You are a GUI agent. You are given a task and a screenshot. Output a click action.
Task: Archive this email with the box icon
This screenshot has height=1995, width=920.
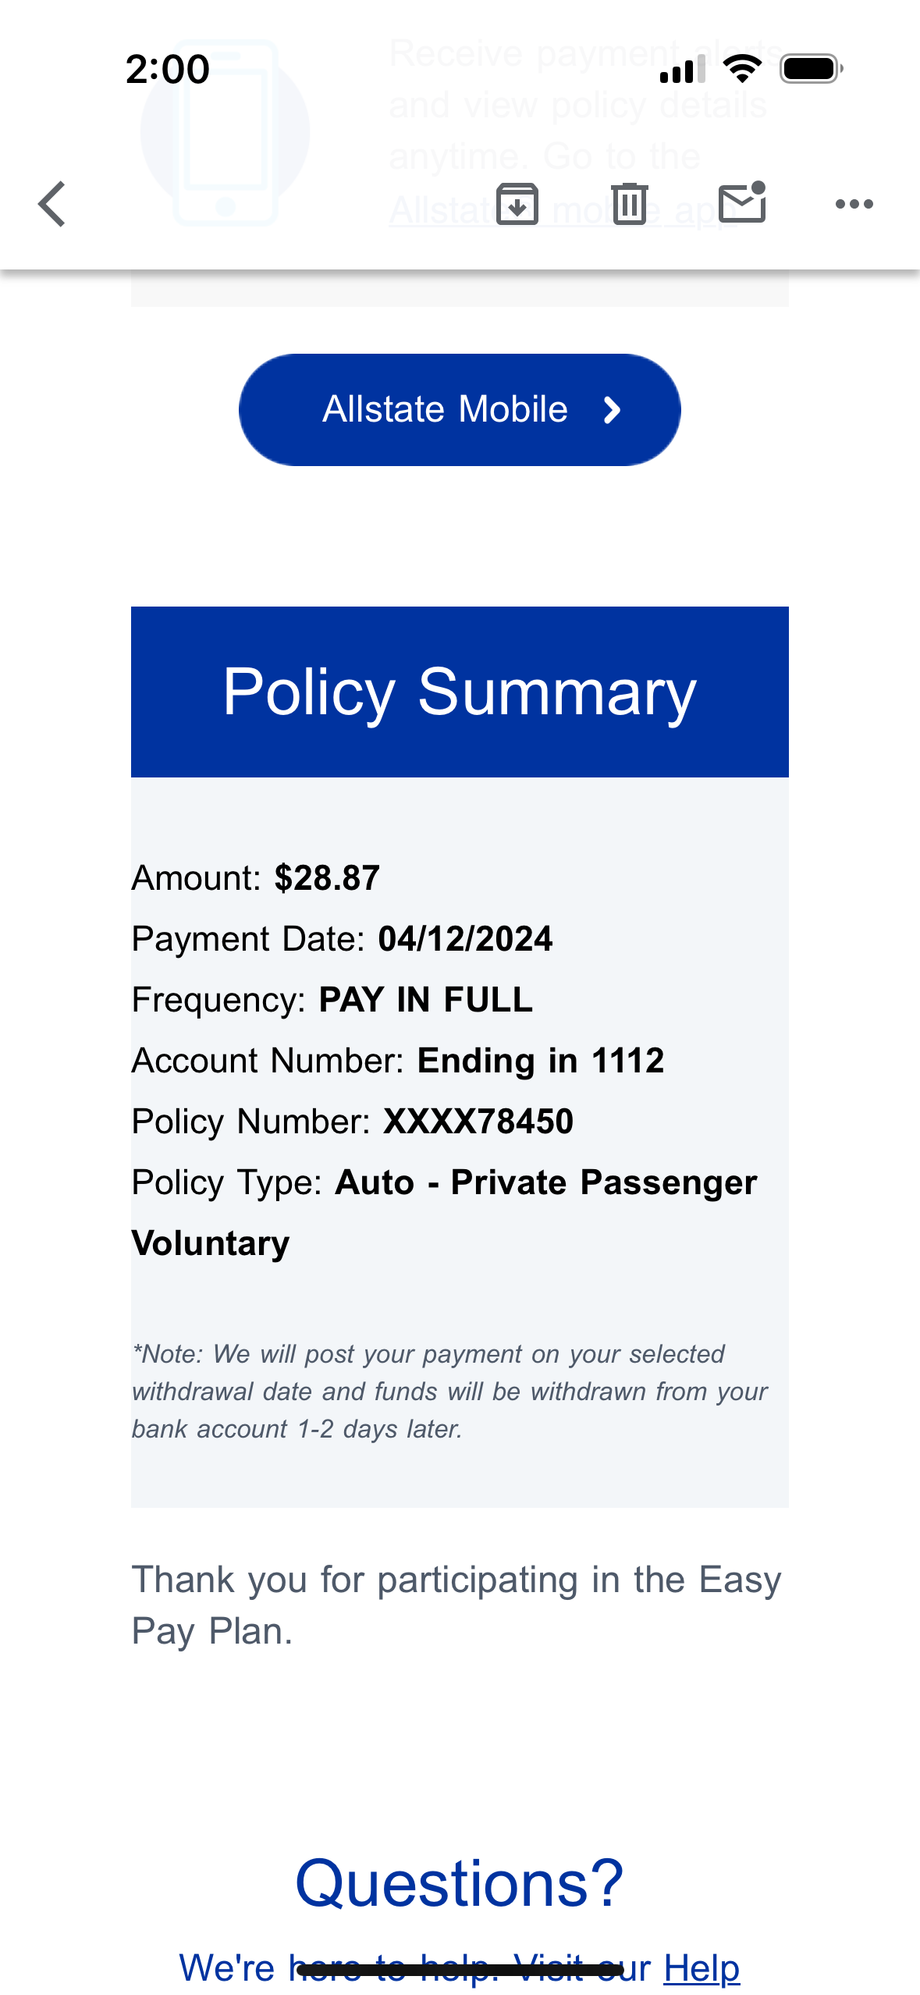click(517, 204)
